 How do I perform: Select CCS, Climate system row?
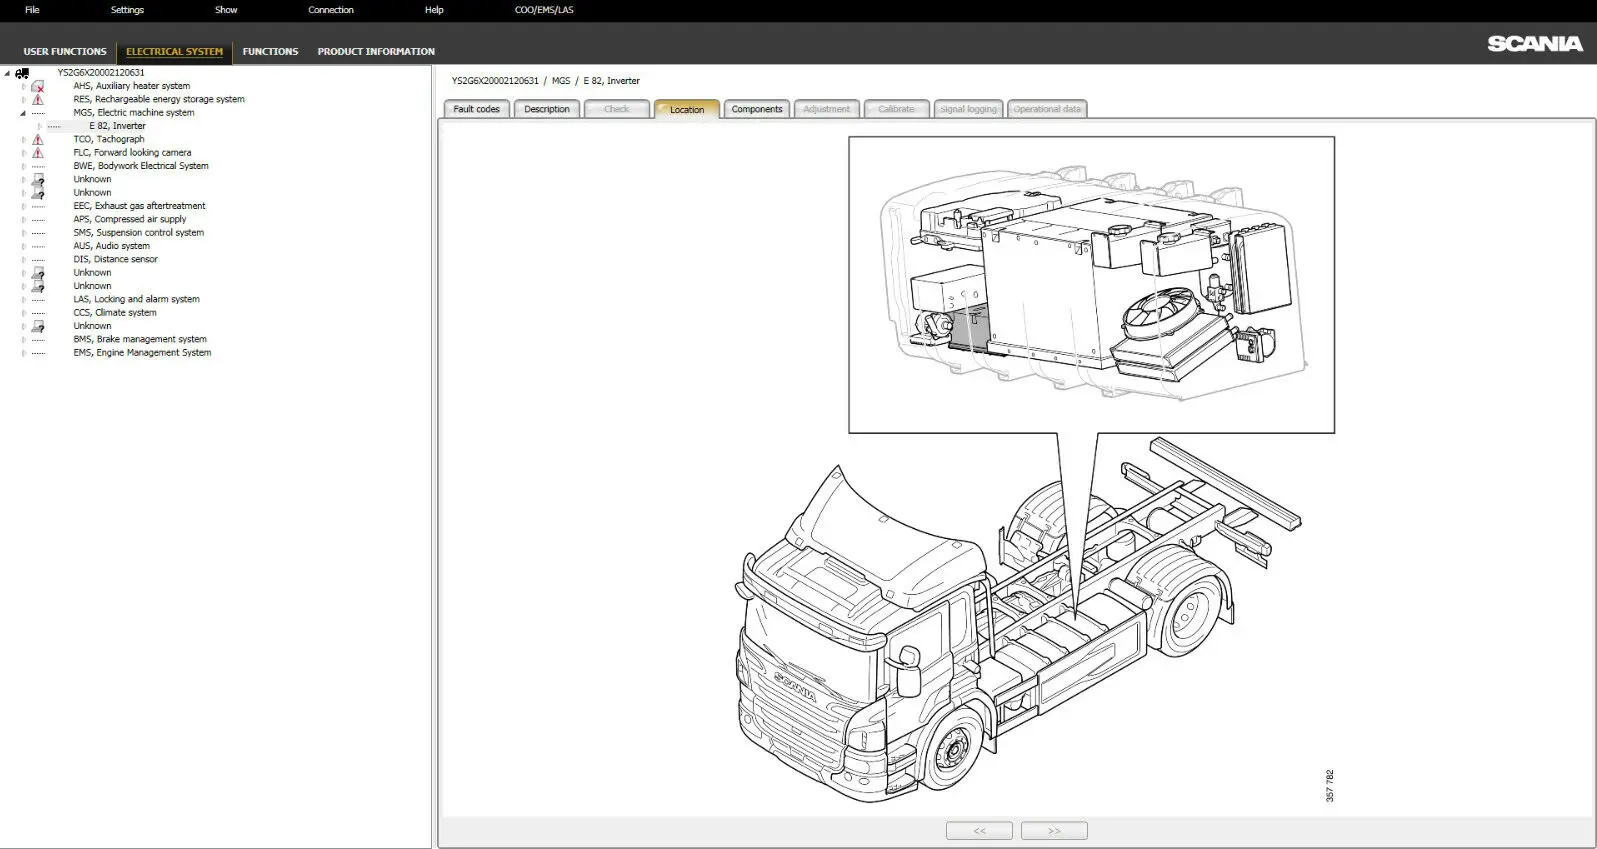(114, 312)
